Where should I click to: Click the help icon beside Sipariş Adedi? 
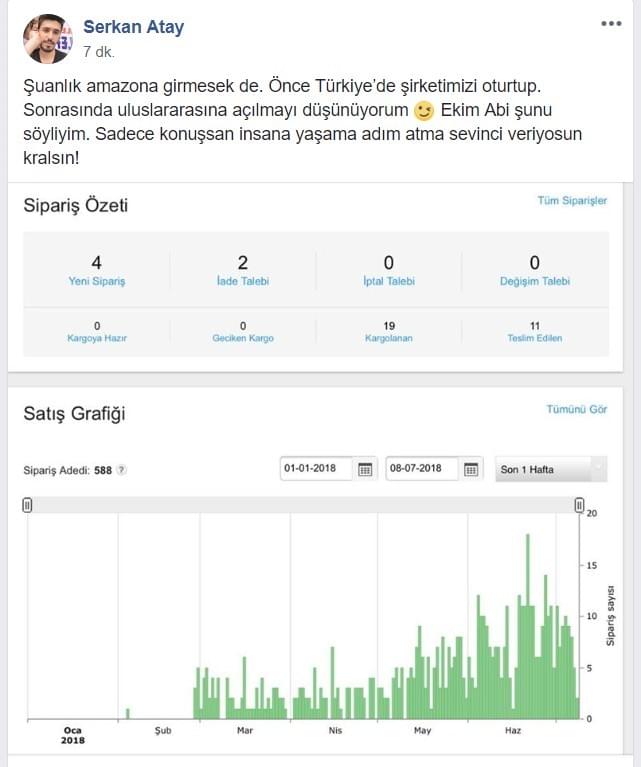[121, 470]
